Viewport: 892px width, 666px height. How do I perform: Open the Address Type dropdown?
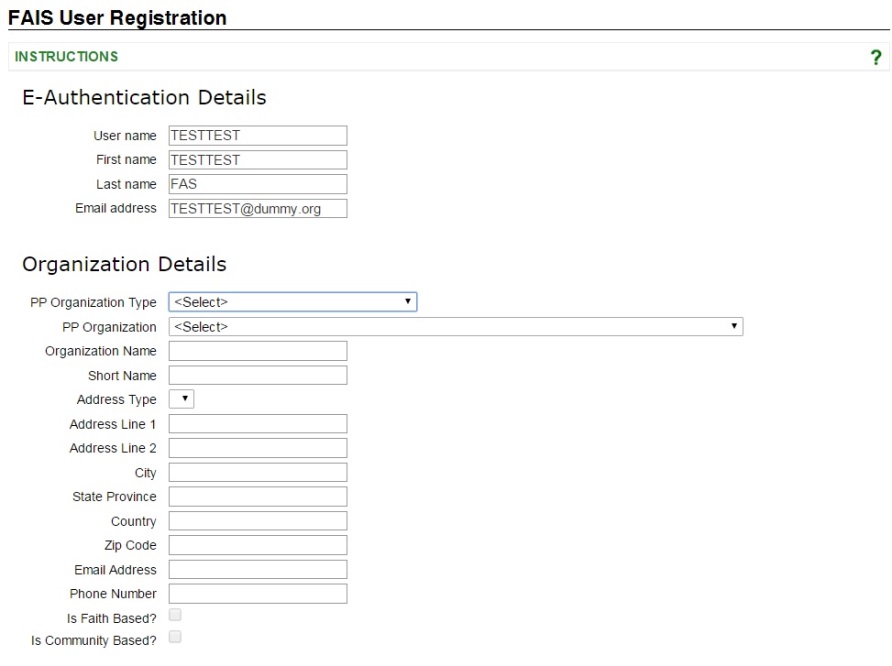pyautogui.click(x=181, y=399)
